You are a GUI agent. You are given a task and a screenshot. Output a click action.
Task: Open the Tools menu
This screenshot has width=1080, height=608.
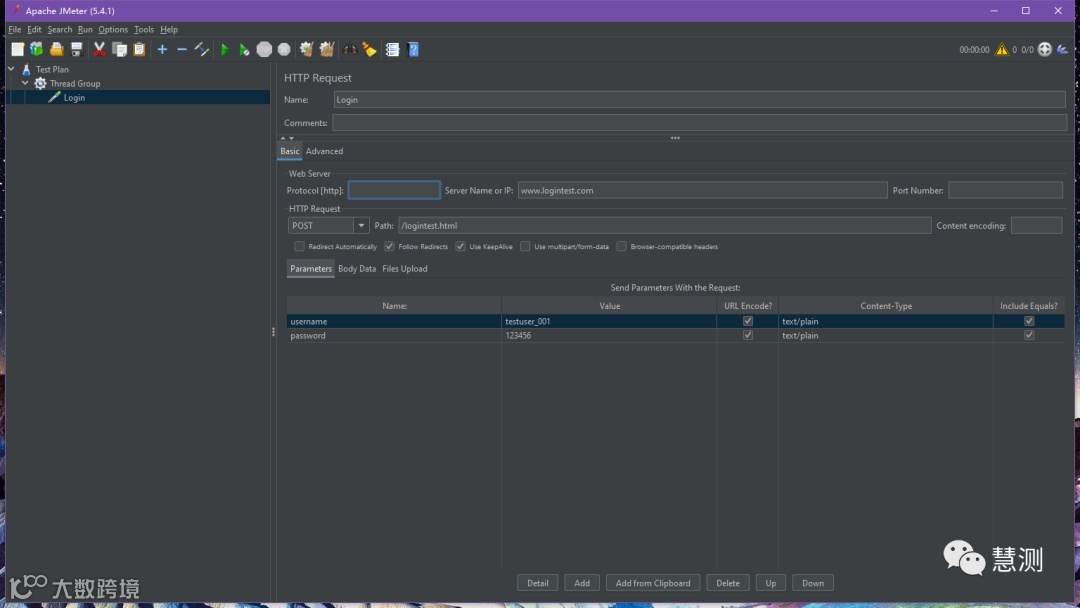coord(143,30)
